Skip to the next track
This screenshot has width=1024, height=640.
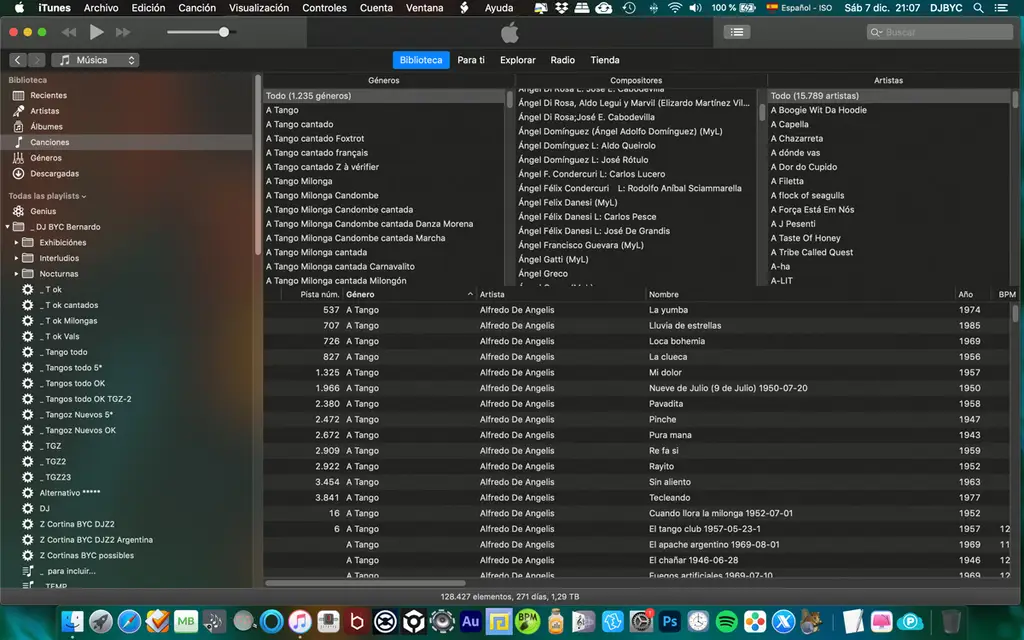(x=123, y=32)
